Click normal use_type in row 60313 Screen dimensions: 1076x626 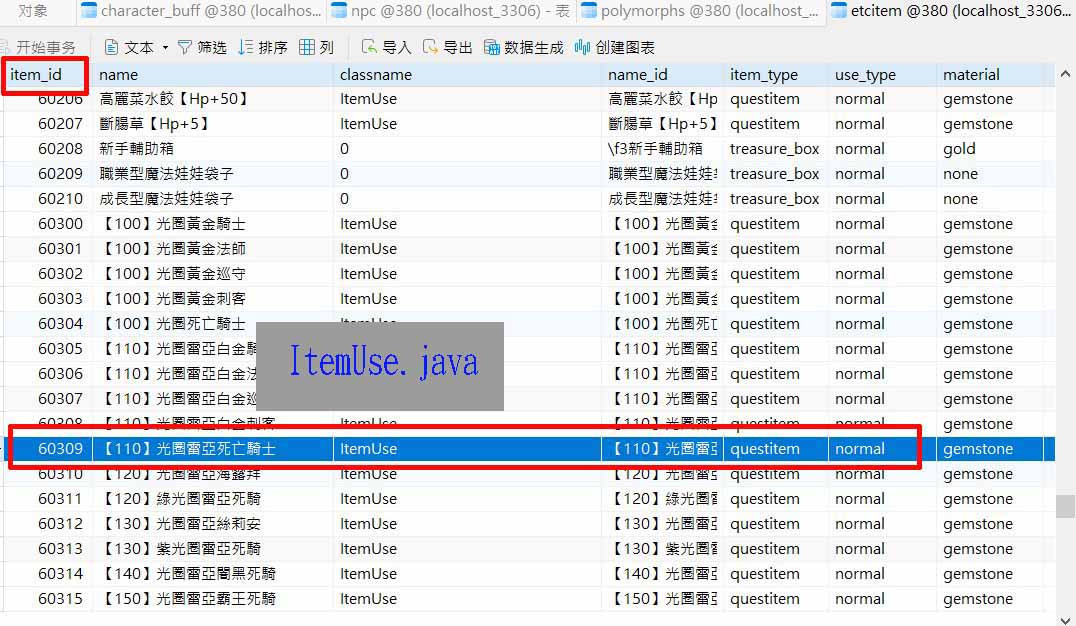click(859, 549)
